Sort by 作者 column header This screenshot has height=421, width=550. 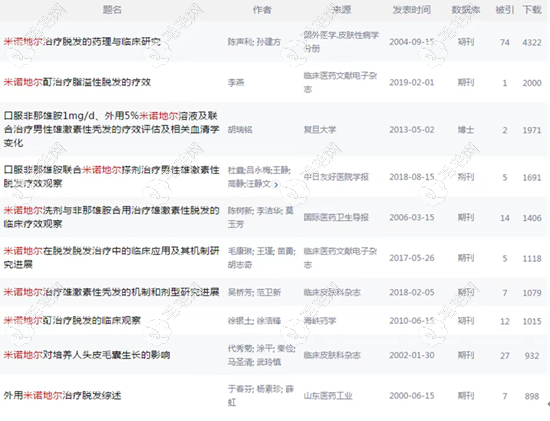coord(262,9)
